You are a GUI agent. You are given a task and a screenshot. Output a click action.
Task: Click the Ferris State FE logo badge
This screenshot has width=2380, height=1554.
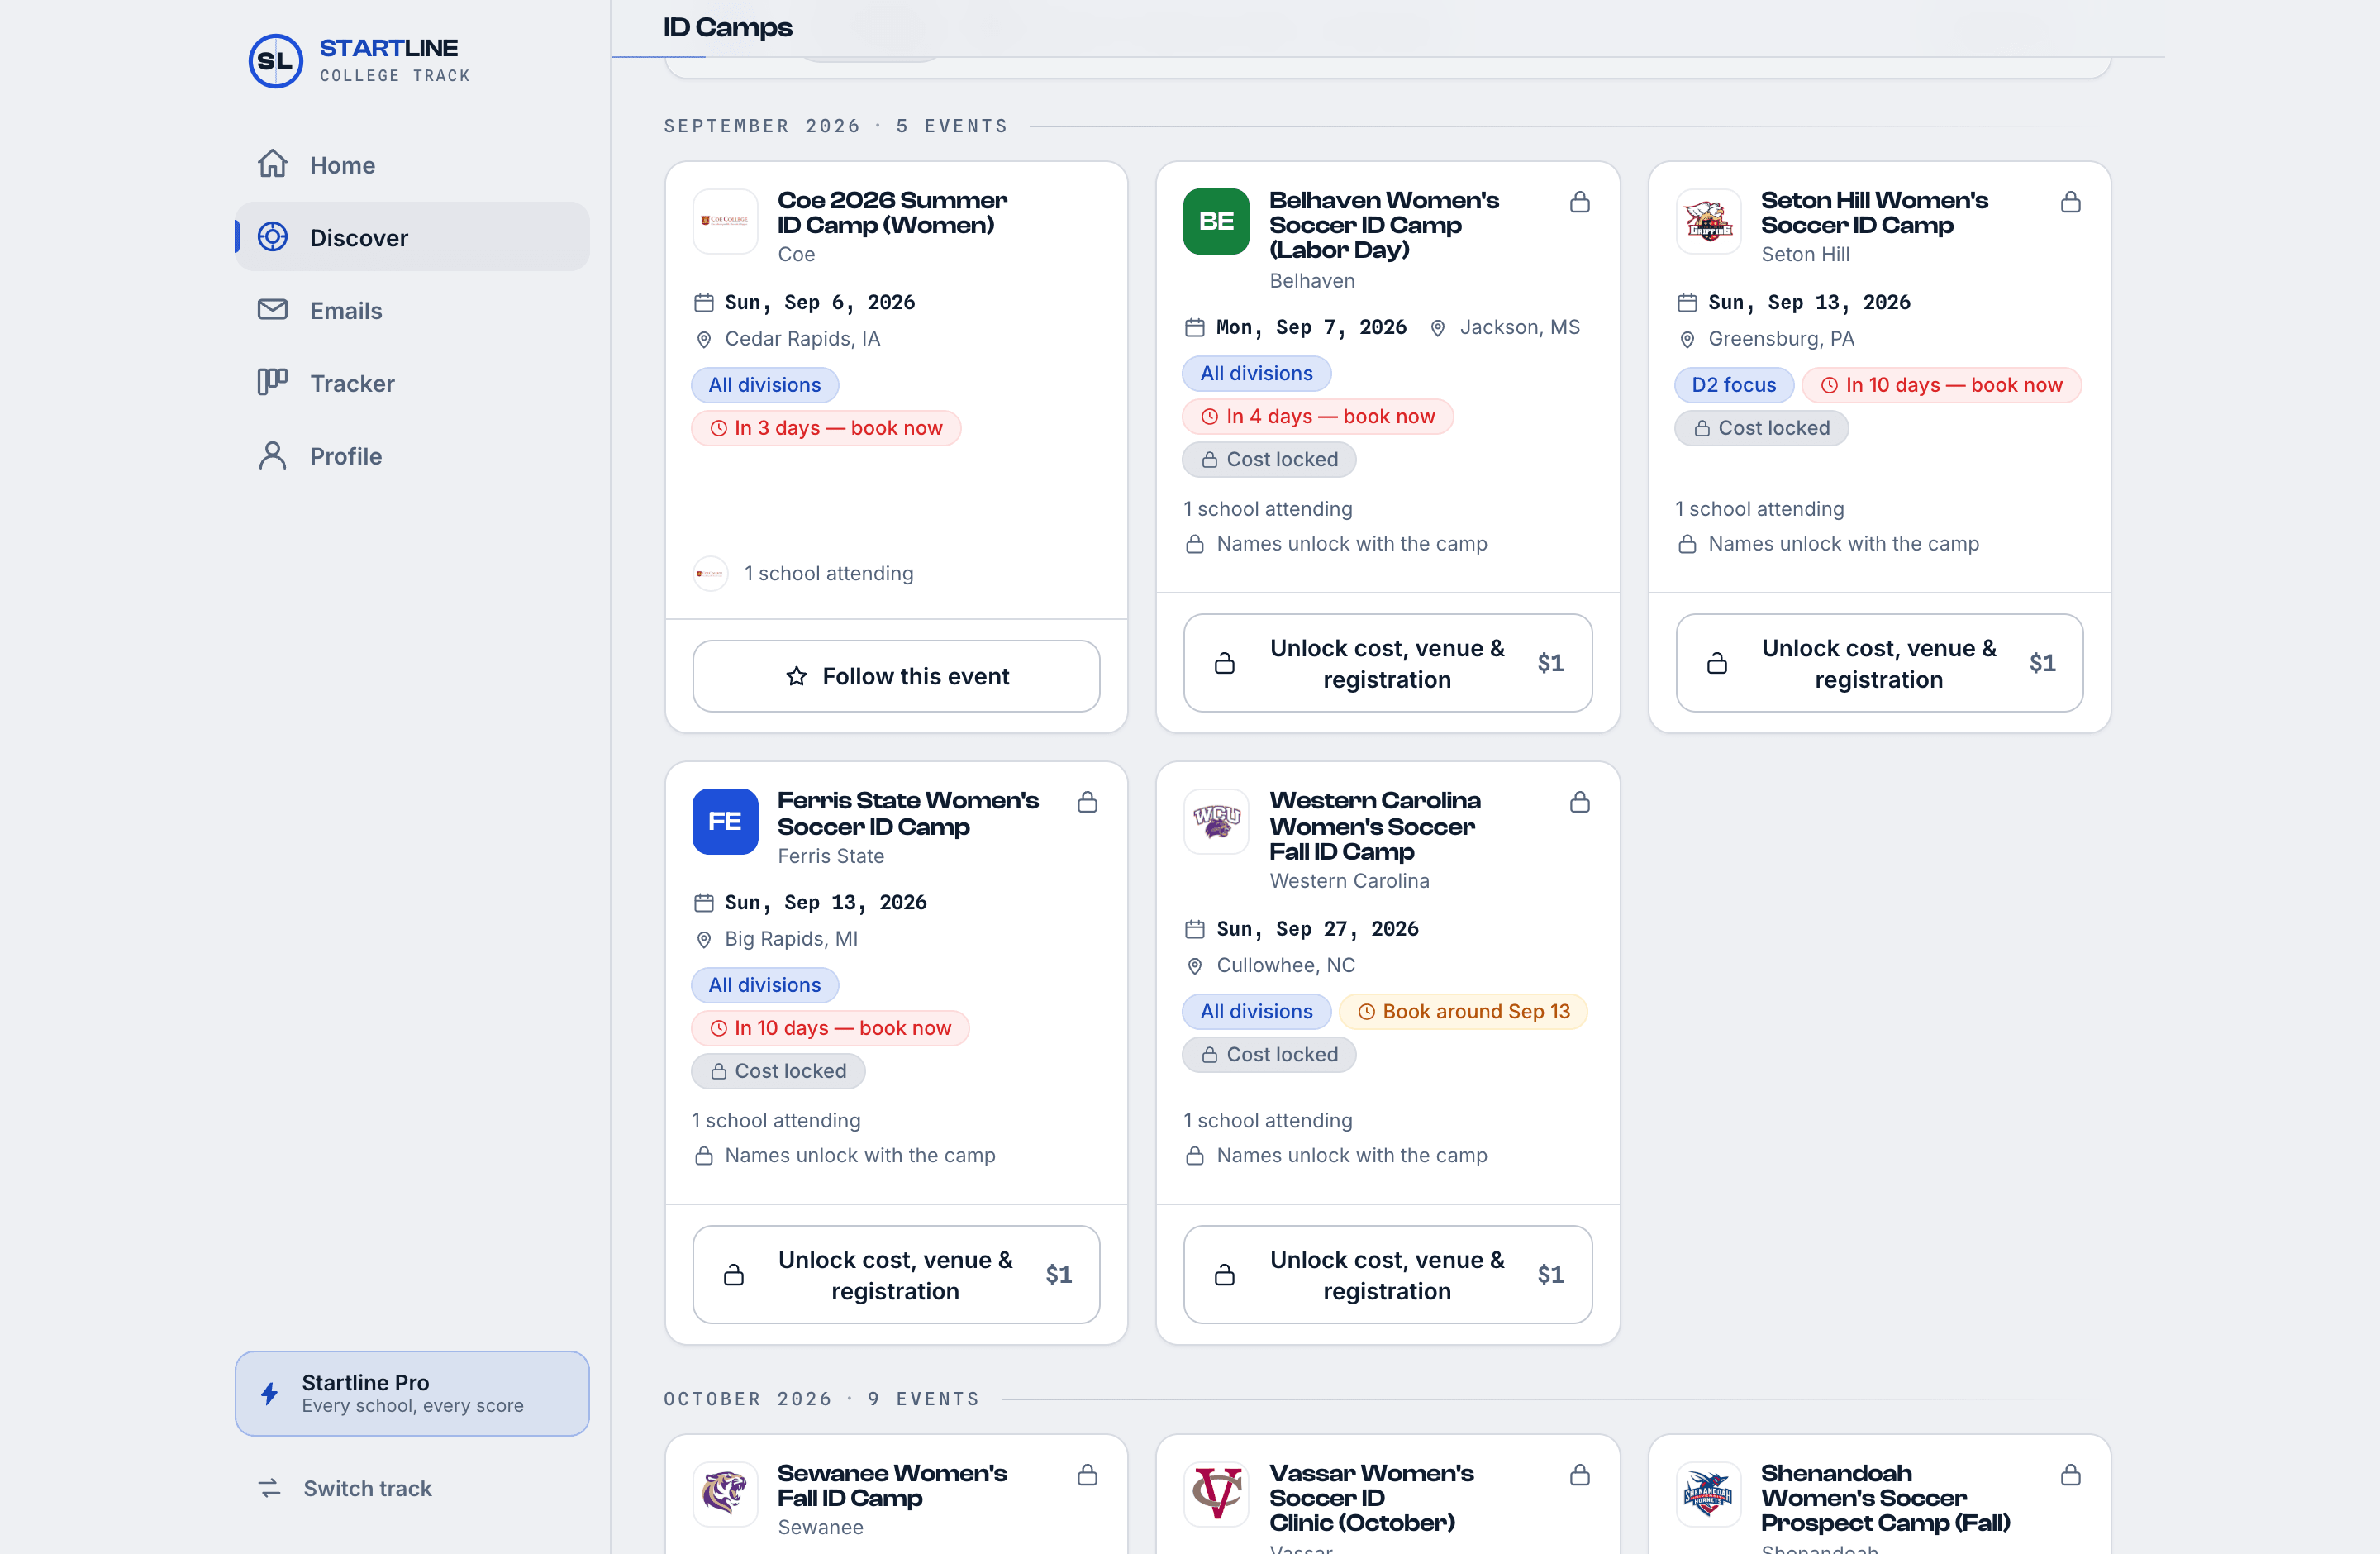(x=725, y=821)
